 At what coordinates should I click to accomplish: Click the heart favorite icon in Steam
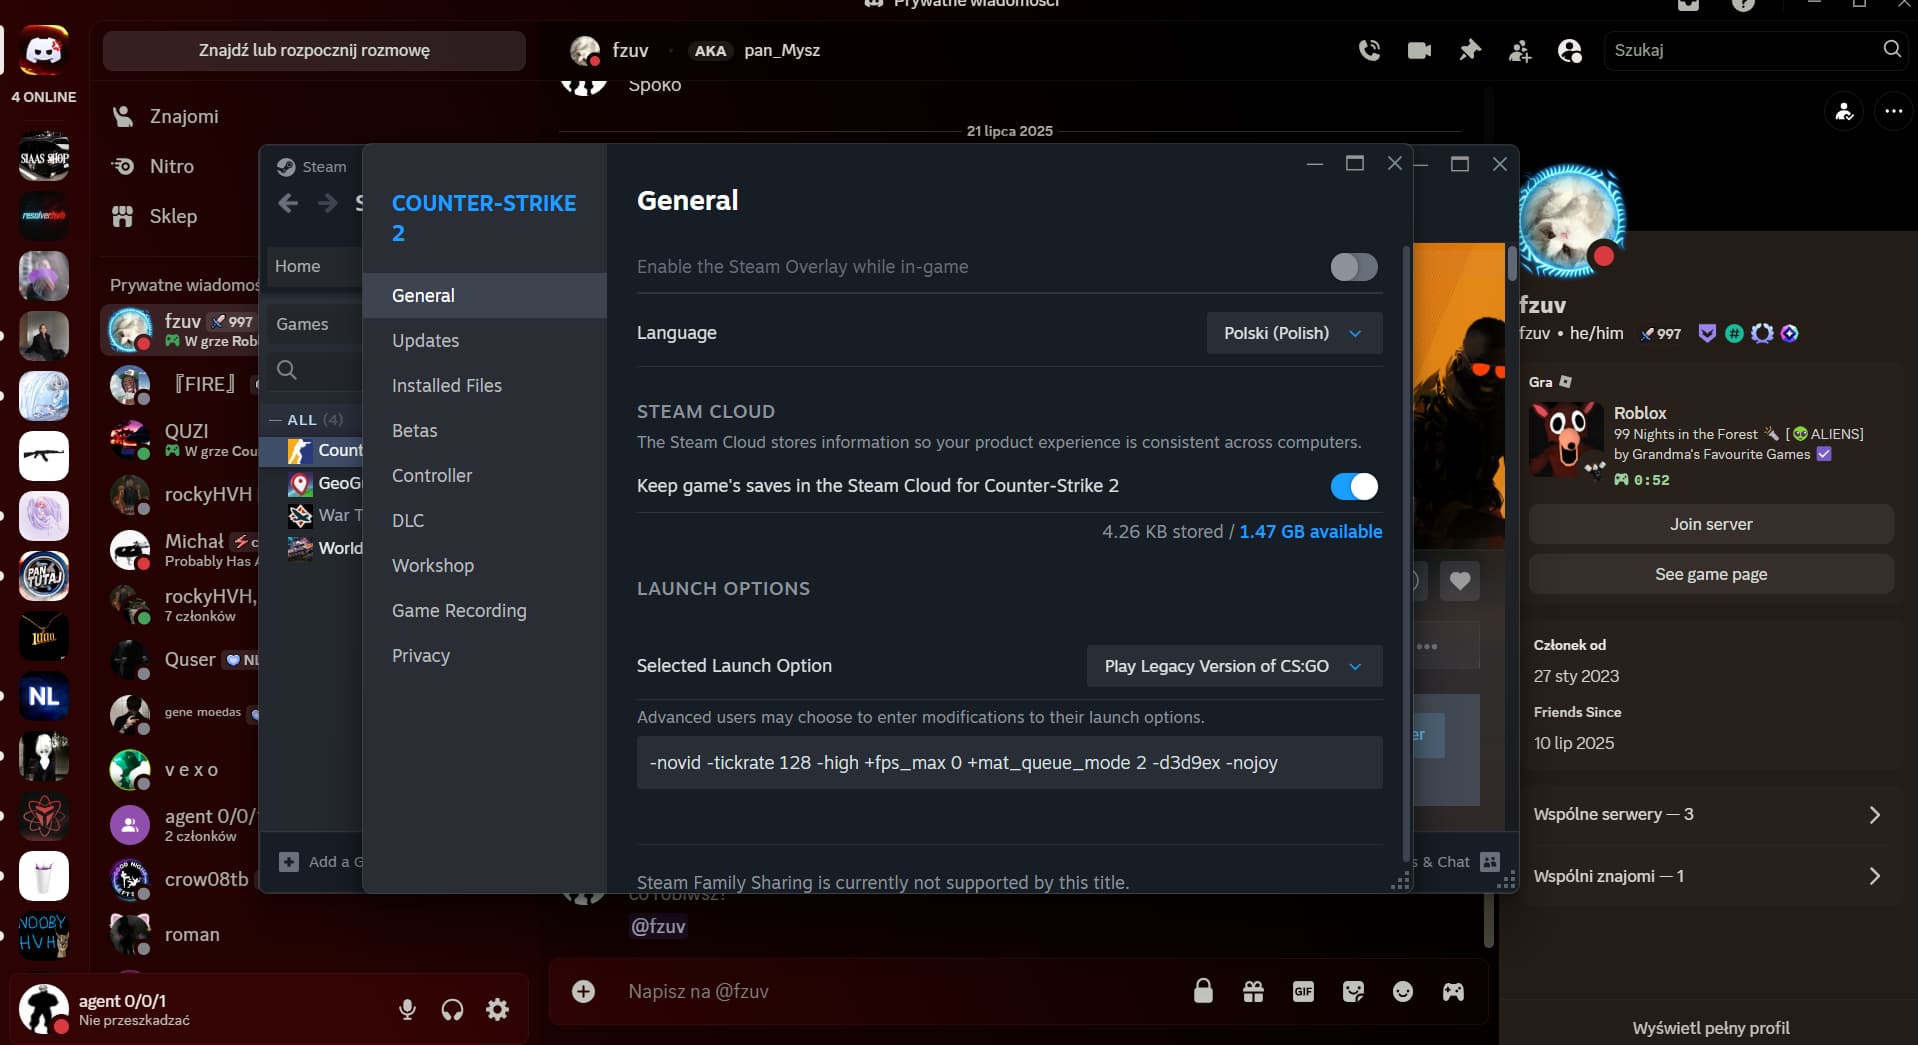1460,580
